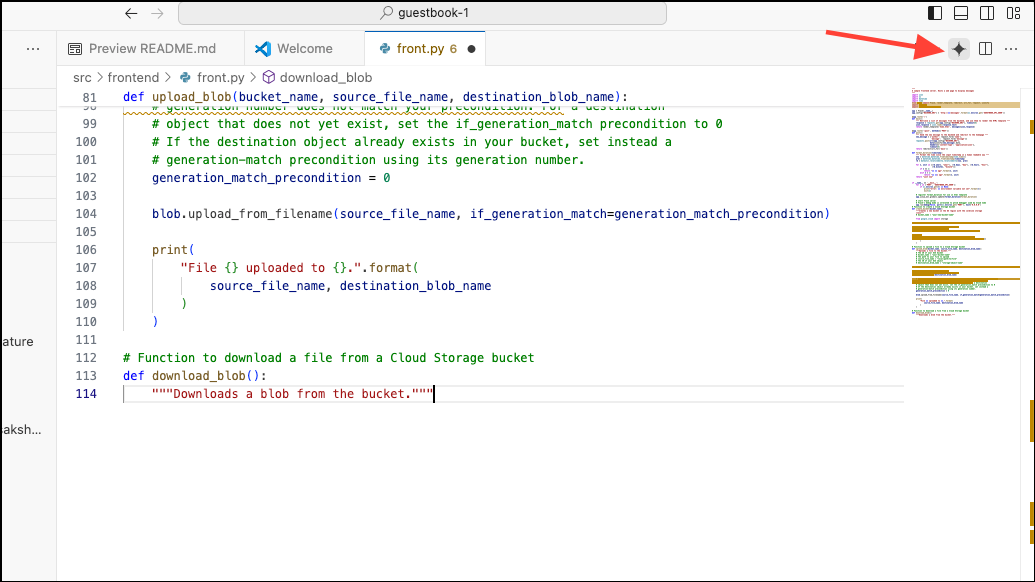The height and width of the screenshot is (582, 1035).
Task: Click the Gemini Code Assist sparkle icon
Action: point(958,48)
